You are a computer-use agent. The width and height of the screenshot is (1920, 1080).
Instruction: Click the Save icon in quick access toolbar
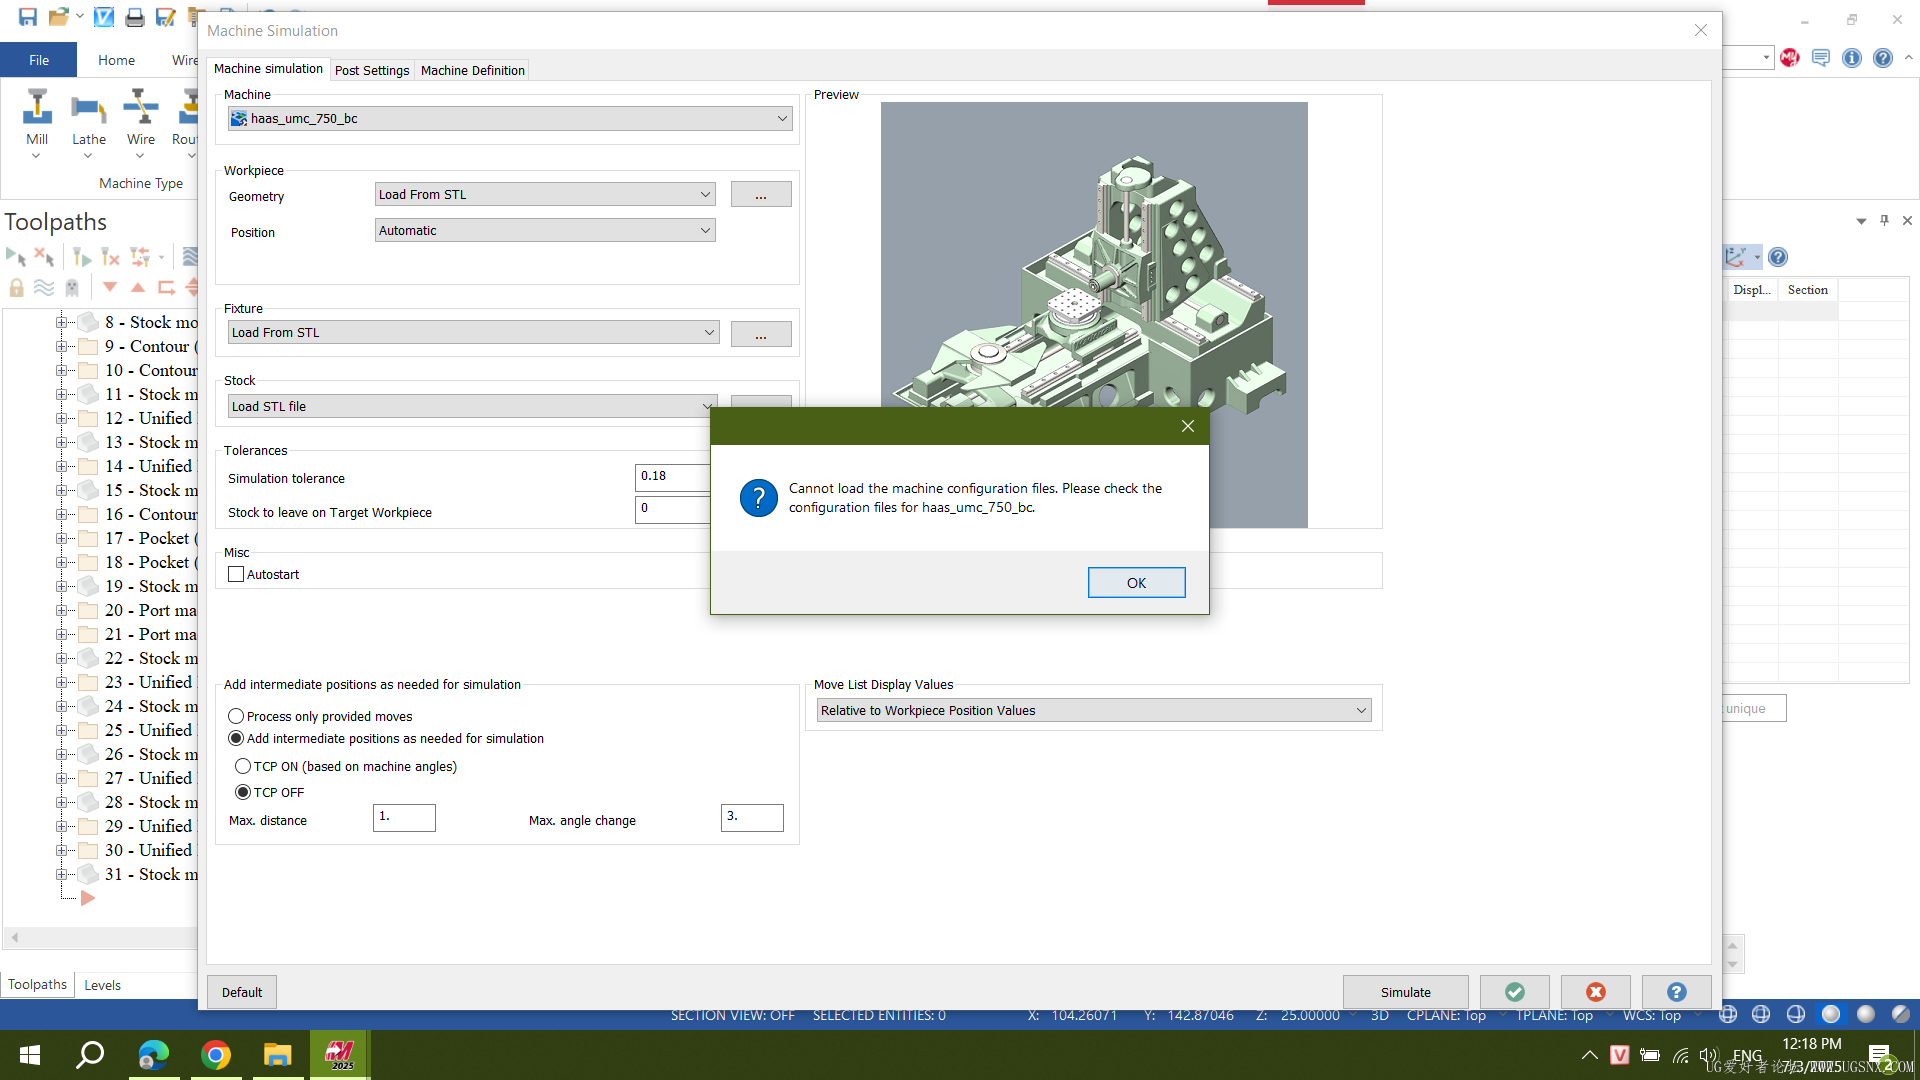click(x=27, y=17)
